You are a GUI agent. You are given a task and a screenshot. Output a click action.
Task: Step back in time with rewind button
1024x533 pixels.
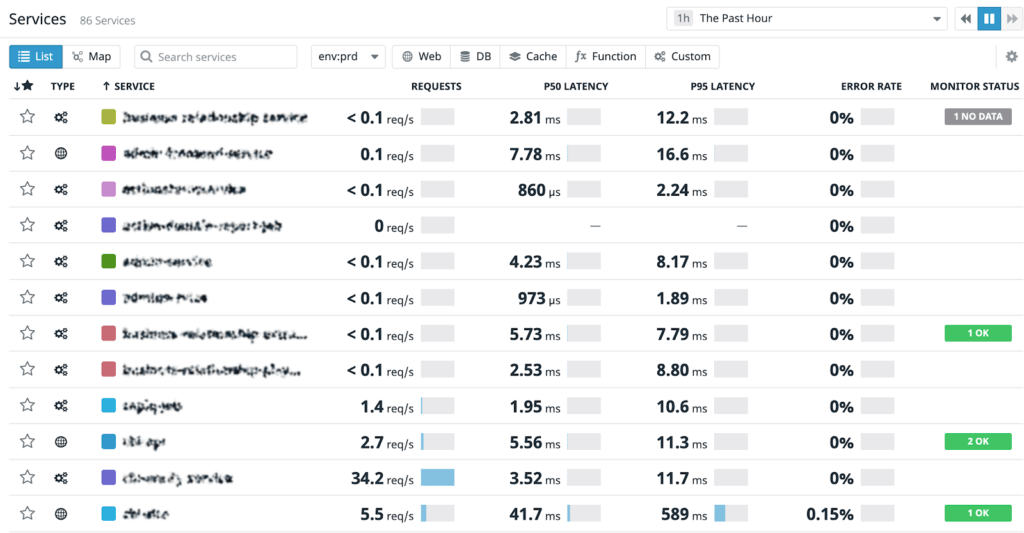point(965,19)
